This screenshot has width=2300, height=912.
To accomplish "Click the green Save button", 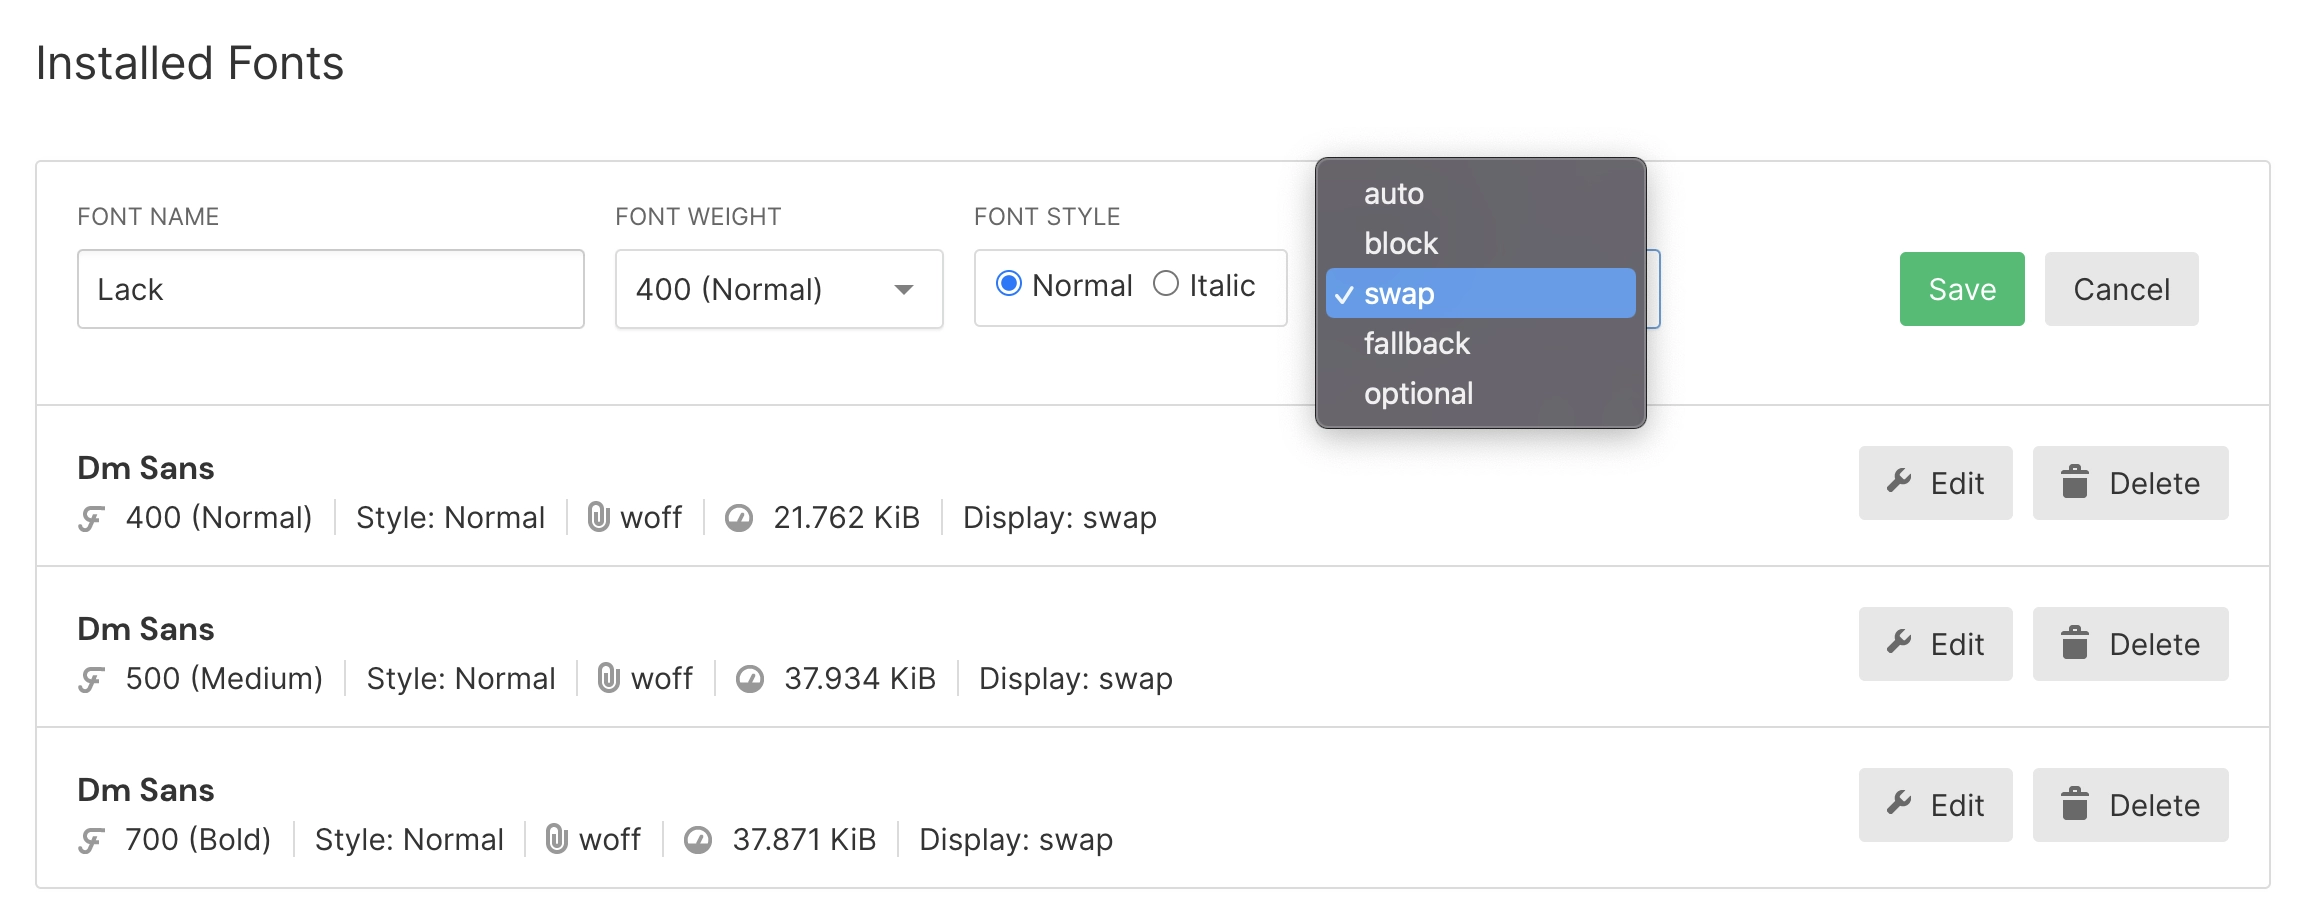I will click(x=1961, y=289).
